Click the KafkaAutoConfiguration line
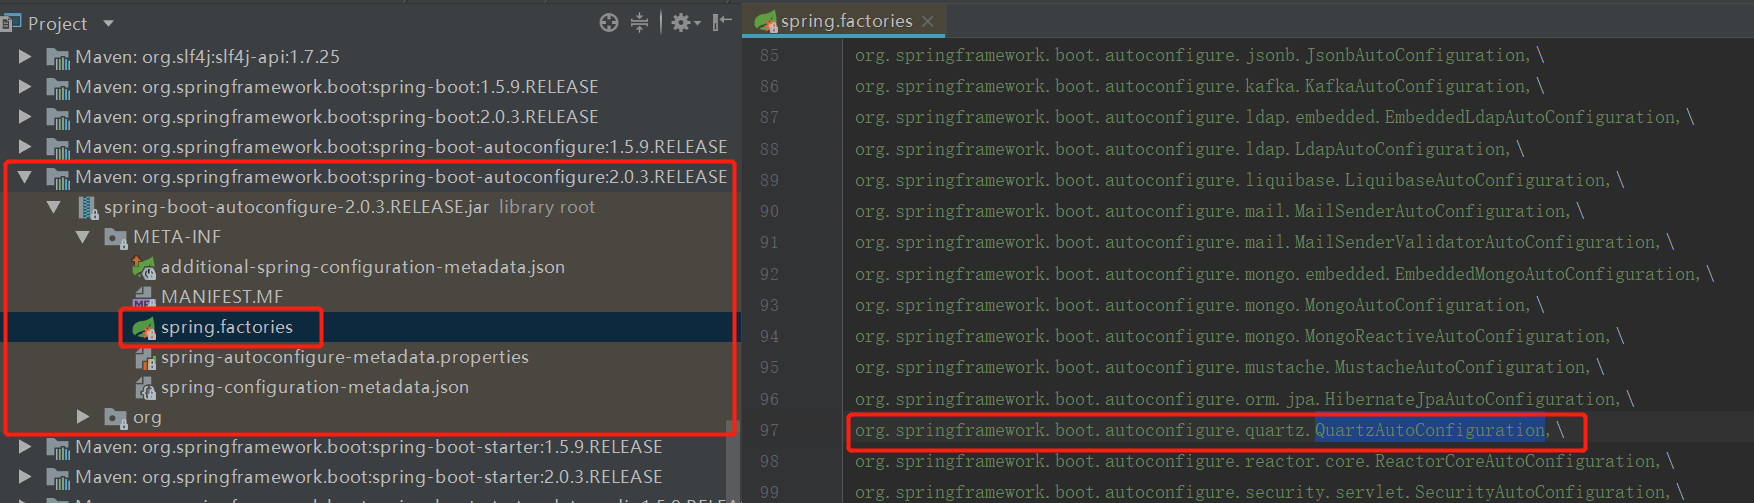Viewport: 1754px width, 503px height. [1200, 86]
